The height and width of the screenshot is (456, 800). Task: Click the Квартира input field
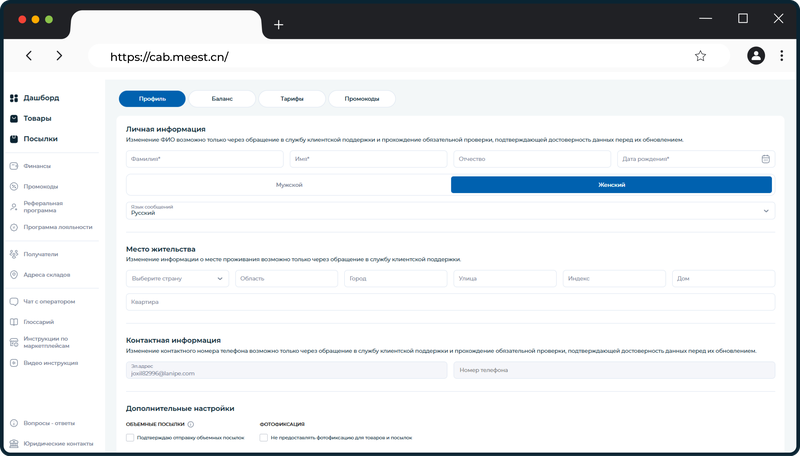[x=451, y=302]
